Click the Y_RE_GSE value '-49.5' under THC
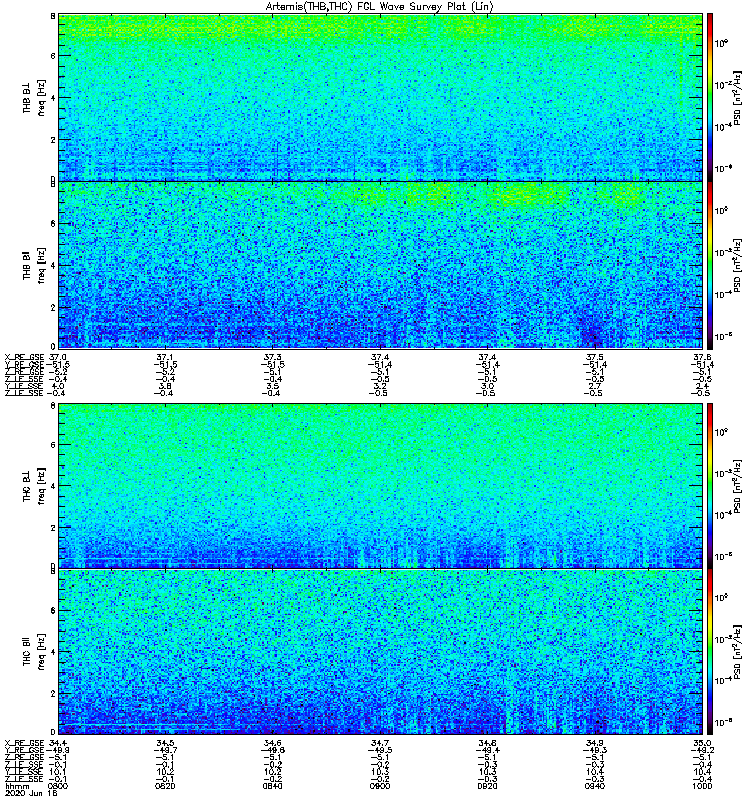This screenshot has width=750, height=800. (380, 750)
